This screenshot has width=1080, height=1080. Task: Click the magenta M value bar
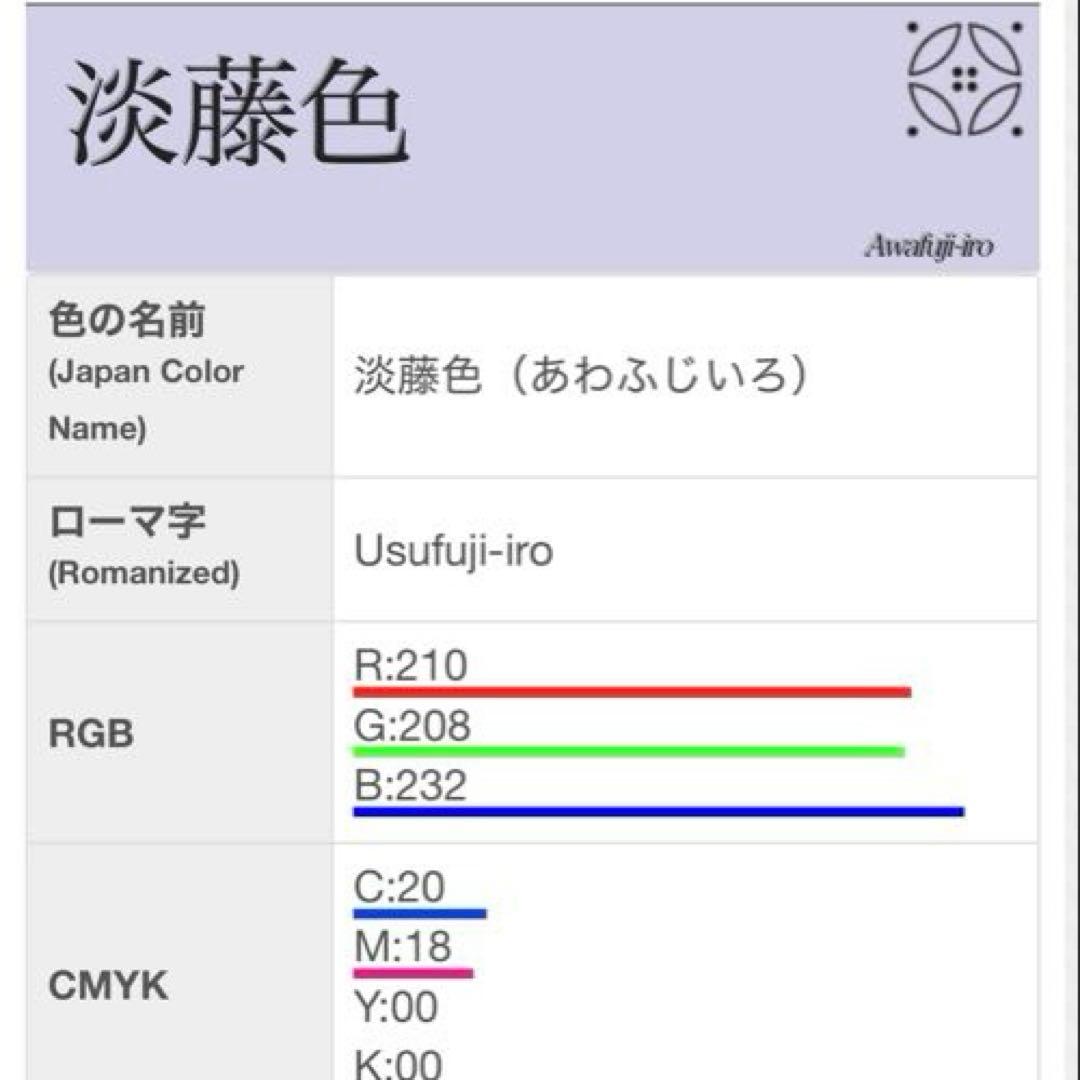(412, 972)
